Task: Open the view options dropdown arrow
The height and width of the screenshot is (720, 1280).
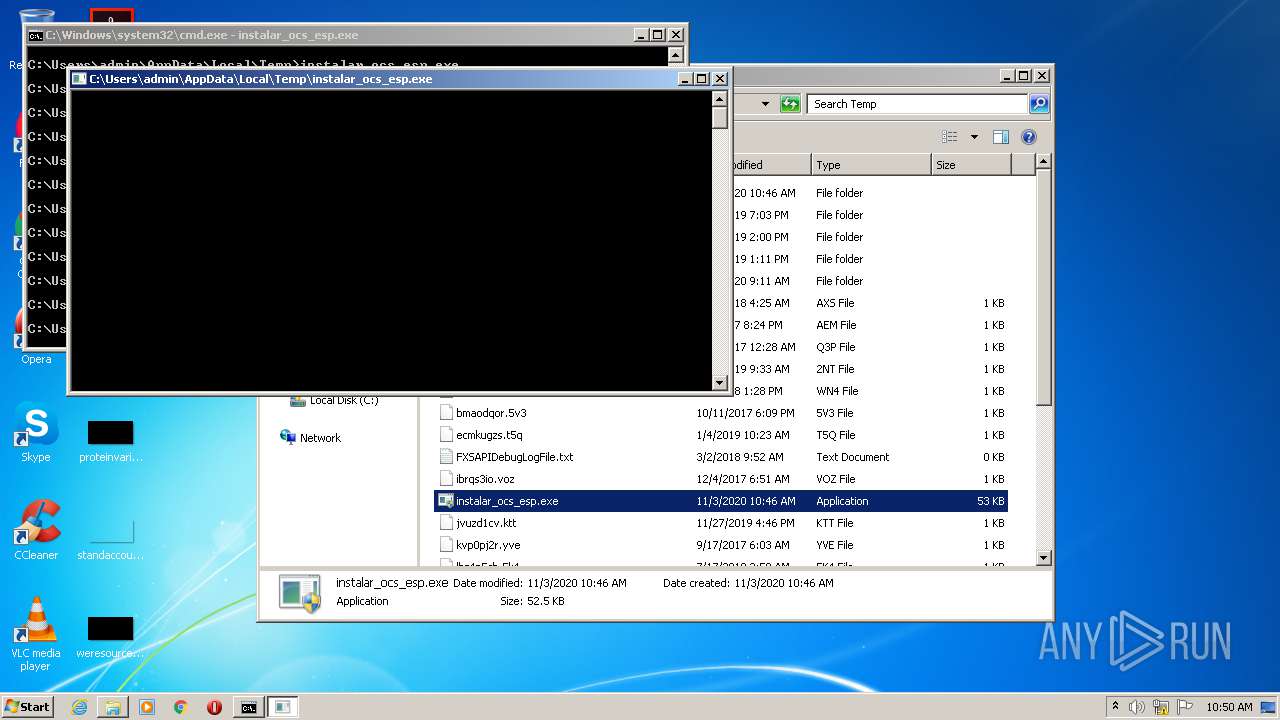Action: [974, 137]
